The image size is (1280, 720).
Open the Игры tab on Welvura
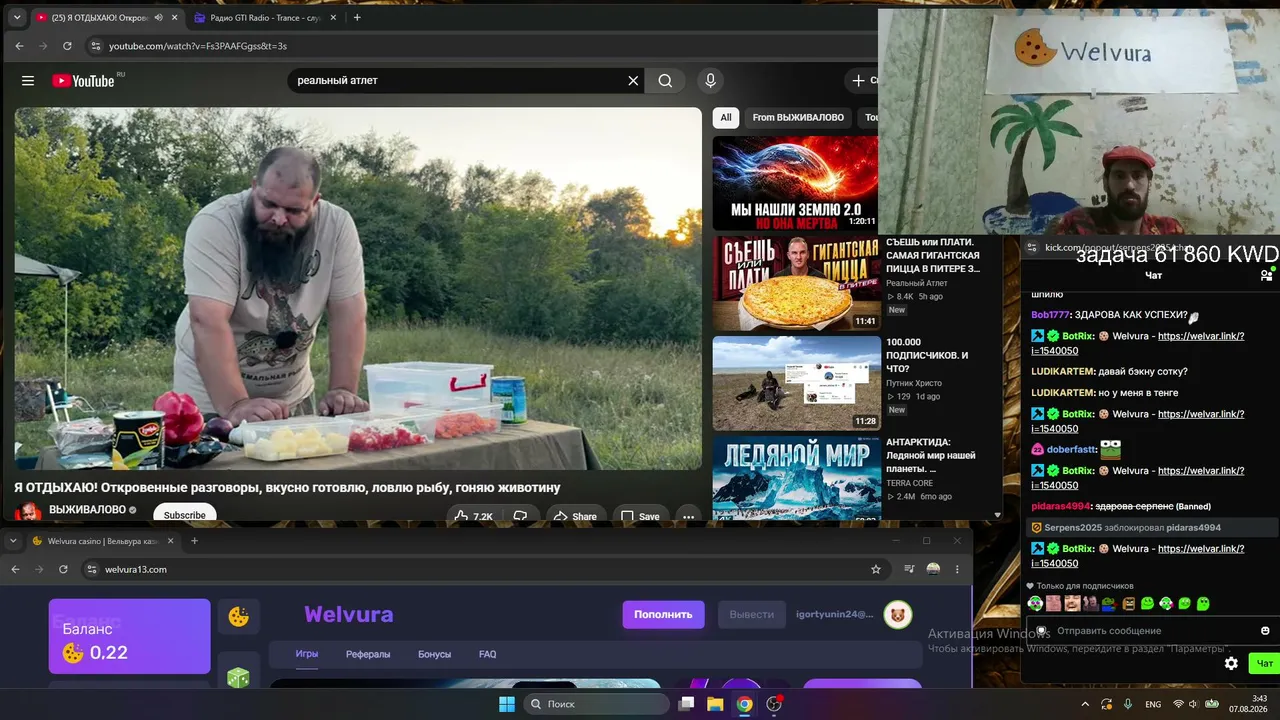[x=306, y=654]
